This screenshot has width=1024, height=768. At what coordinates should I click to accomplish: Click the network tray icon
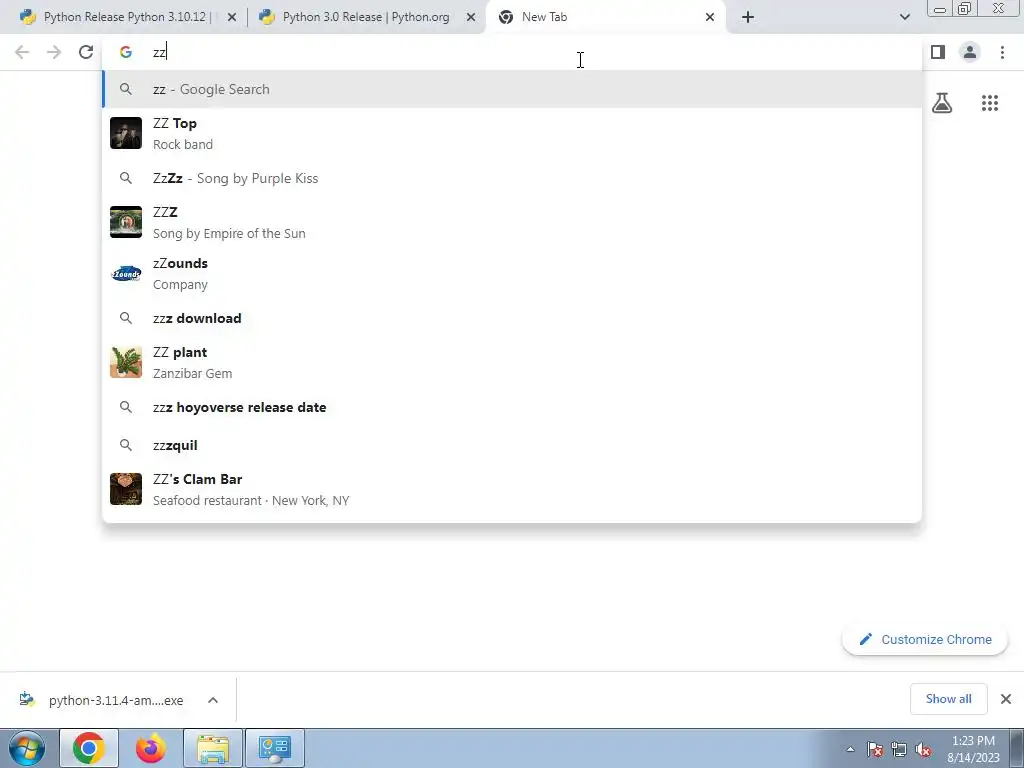point(899,749)
